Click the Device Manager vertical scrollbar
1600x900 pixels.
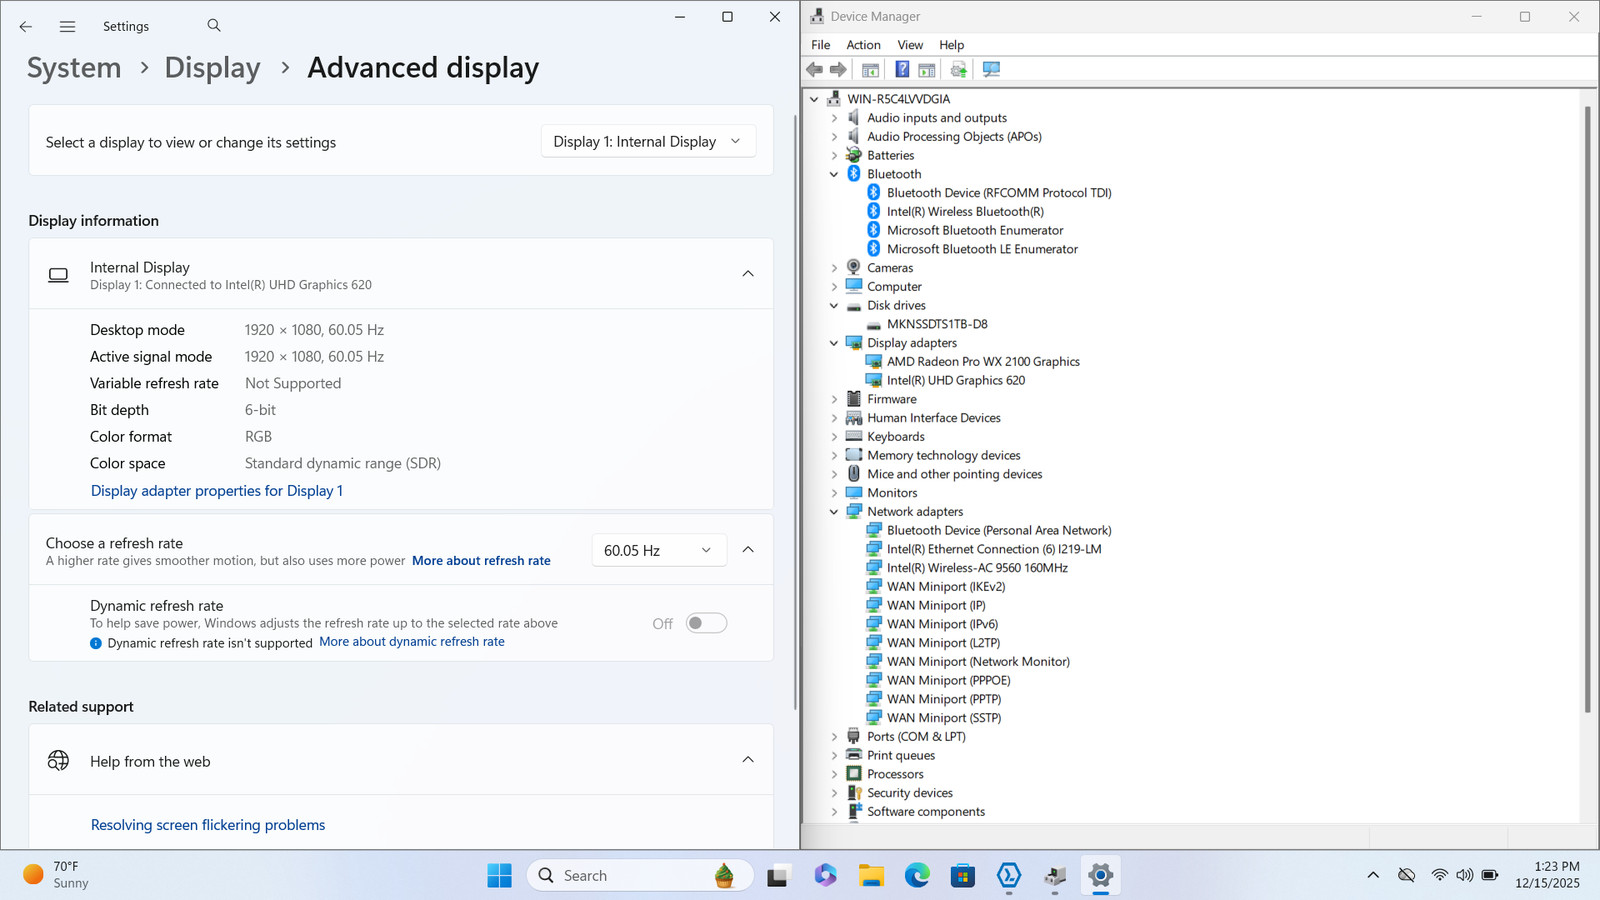[1587, 410]
